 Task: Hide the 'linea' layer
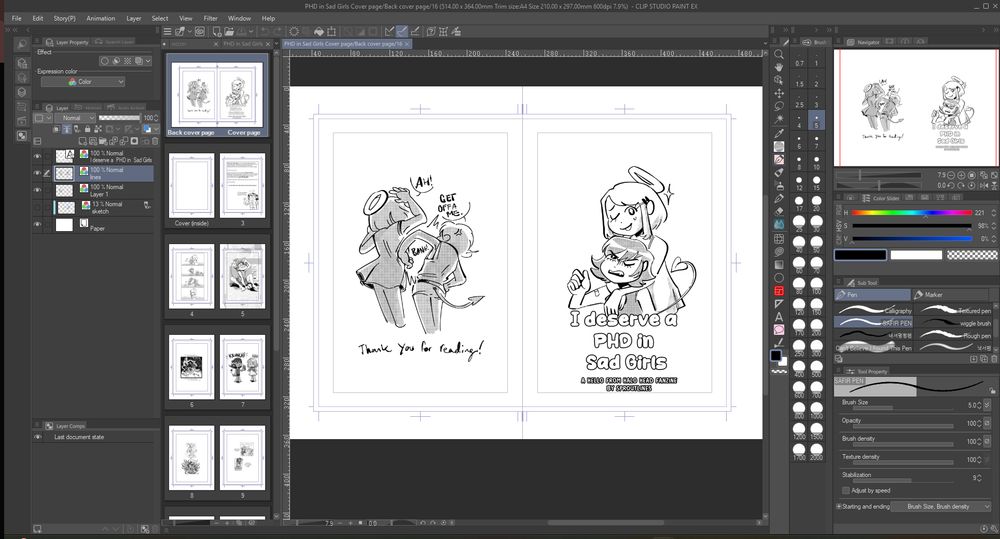point(37,173)
